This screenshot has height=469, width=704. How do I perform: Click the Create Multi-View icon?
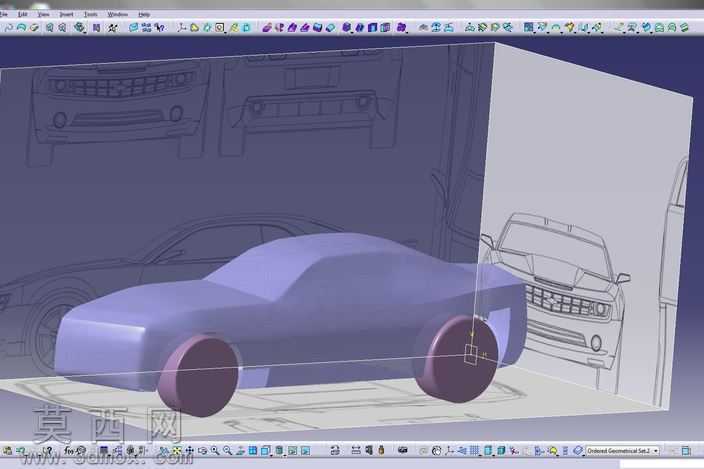click(253, 450)
